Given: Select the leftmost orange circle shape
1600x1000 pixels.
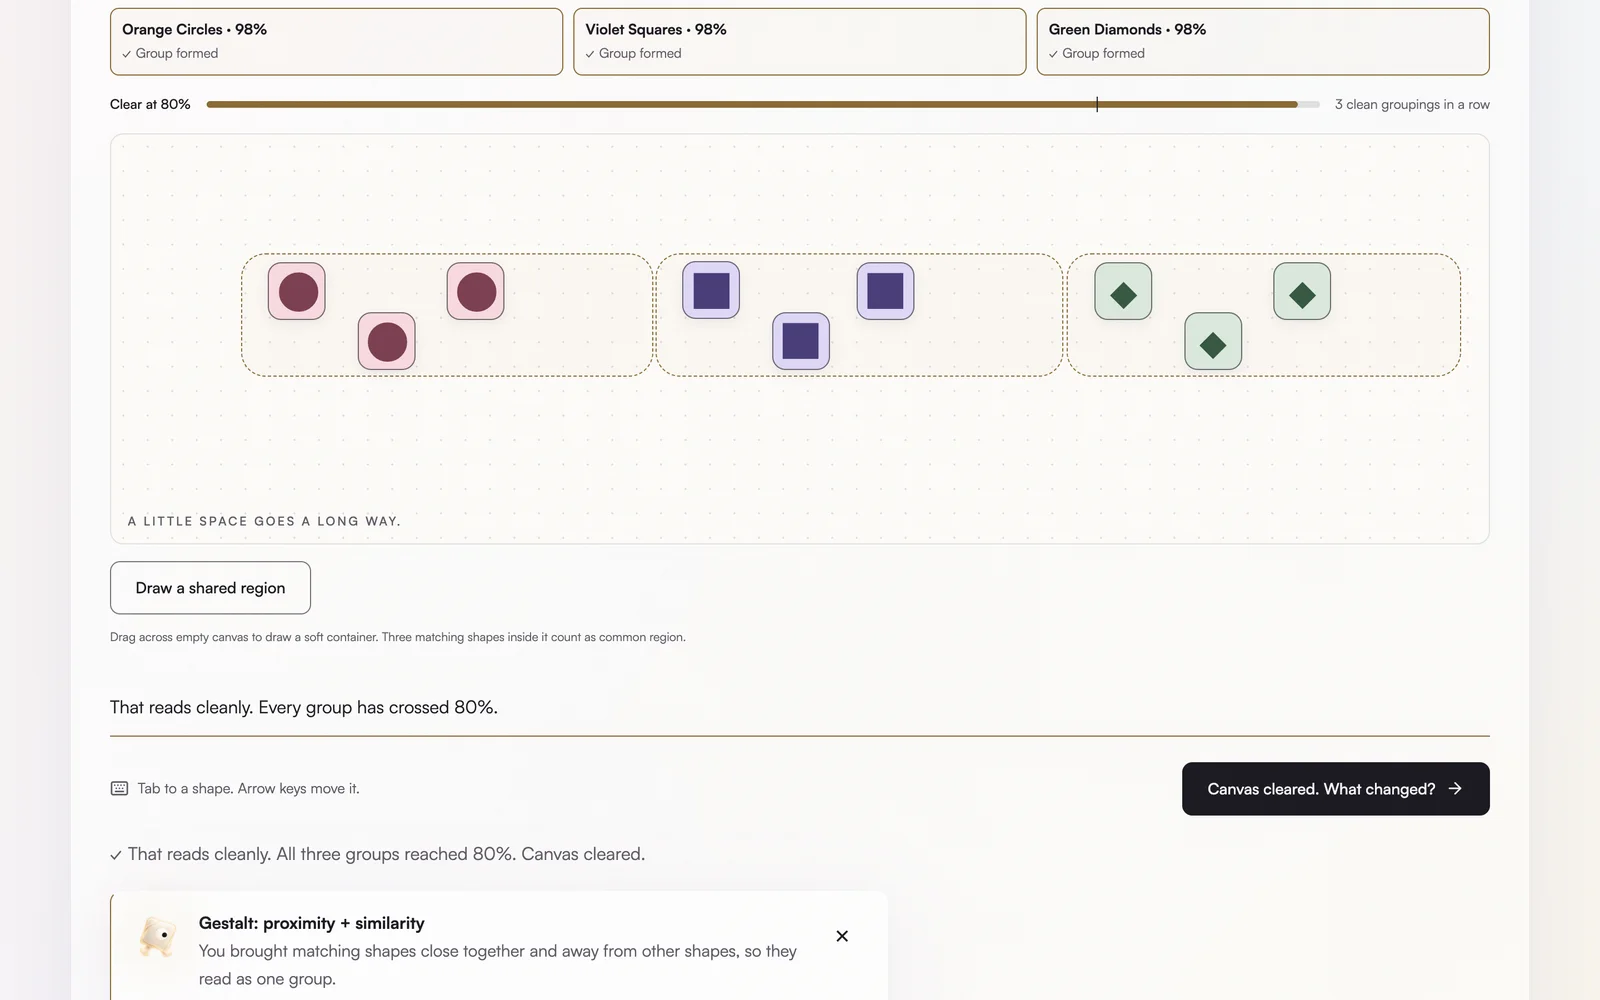Looking at the screenshot, I should click(x=297, y=291).
